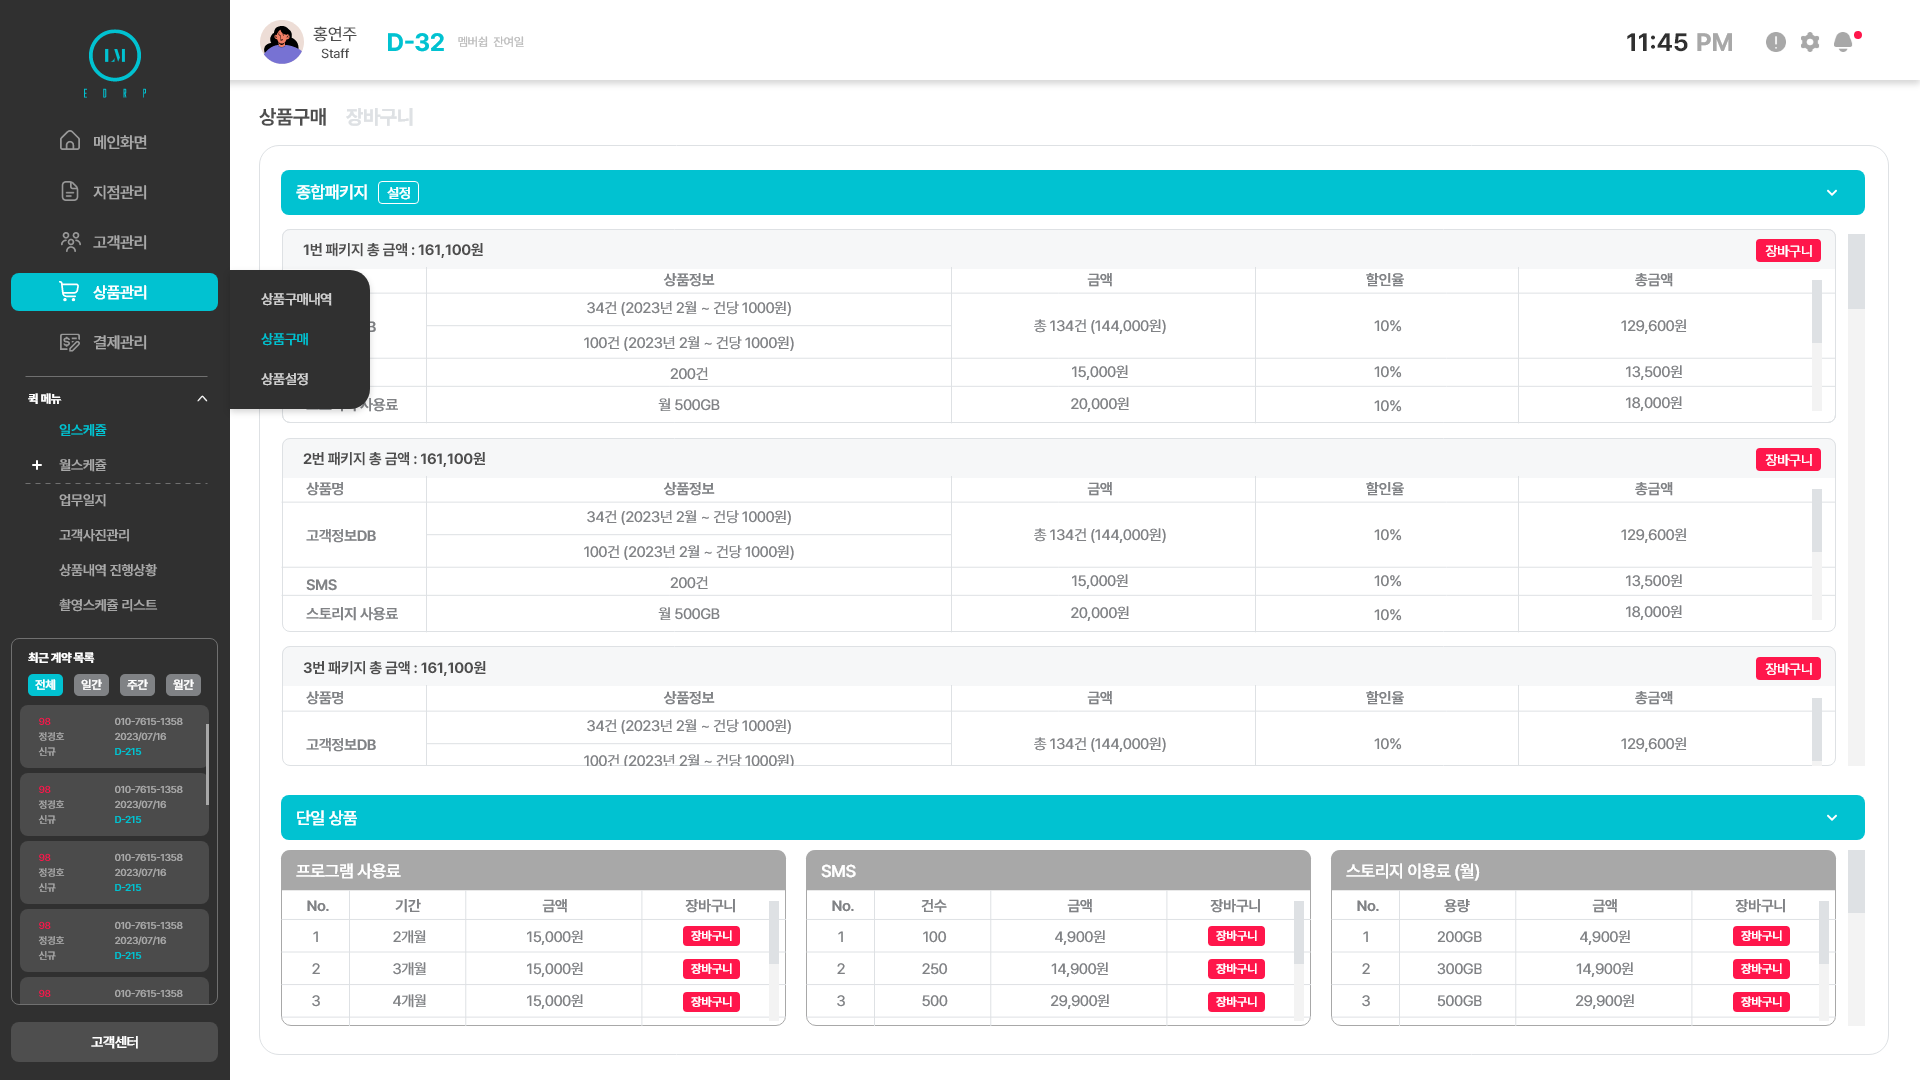Collapse the 퀵 메뉴 chevron
This screenshot has height=1080, width=1920.
click(202, 399)
